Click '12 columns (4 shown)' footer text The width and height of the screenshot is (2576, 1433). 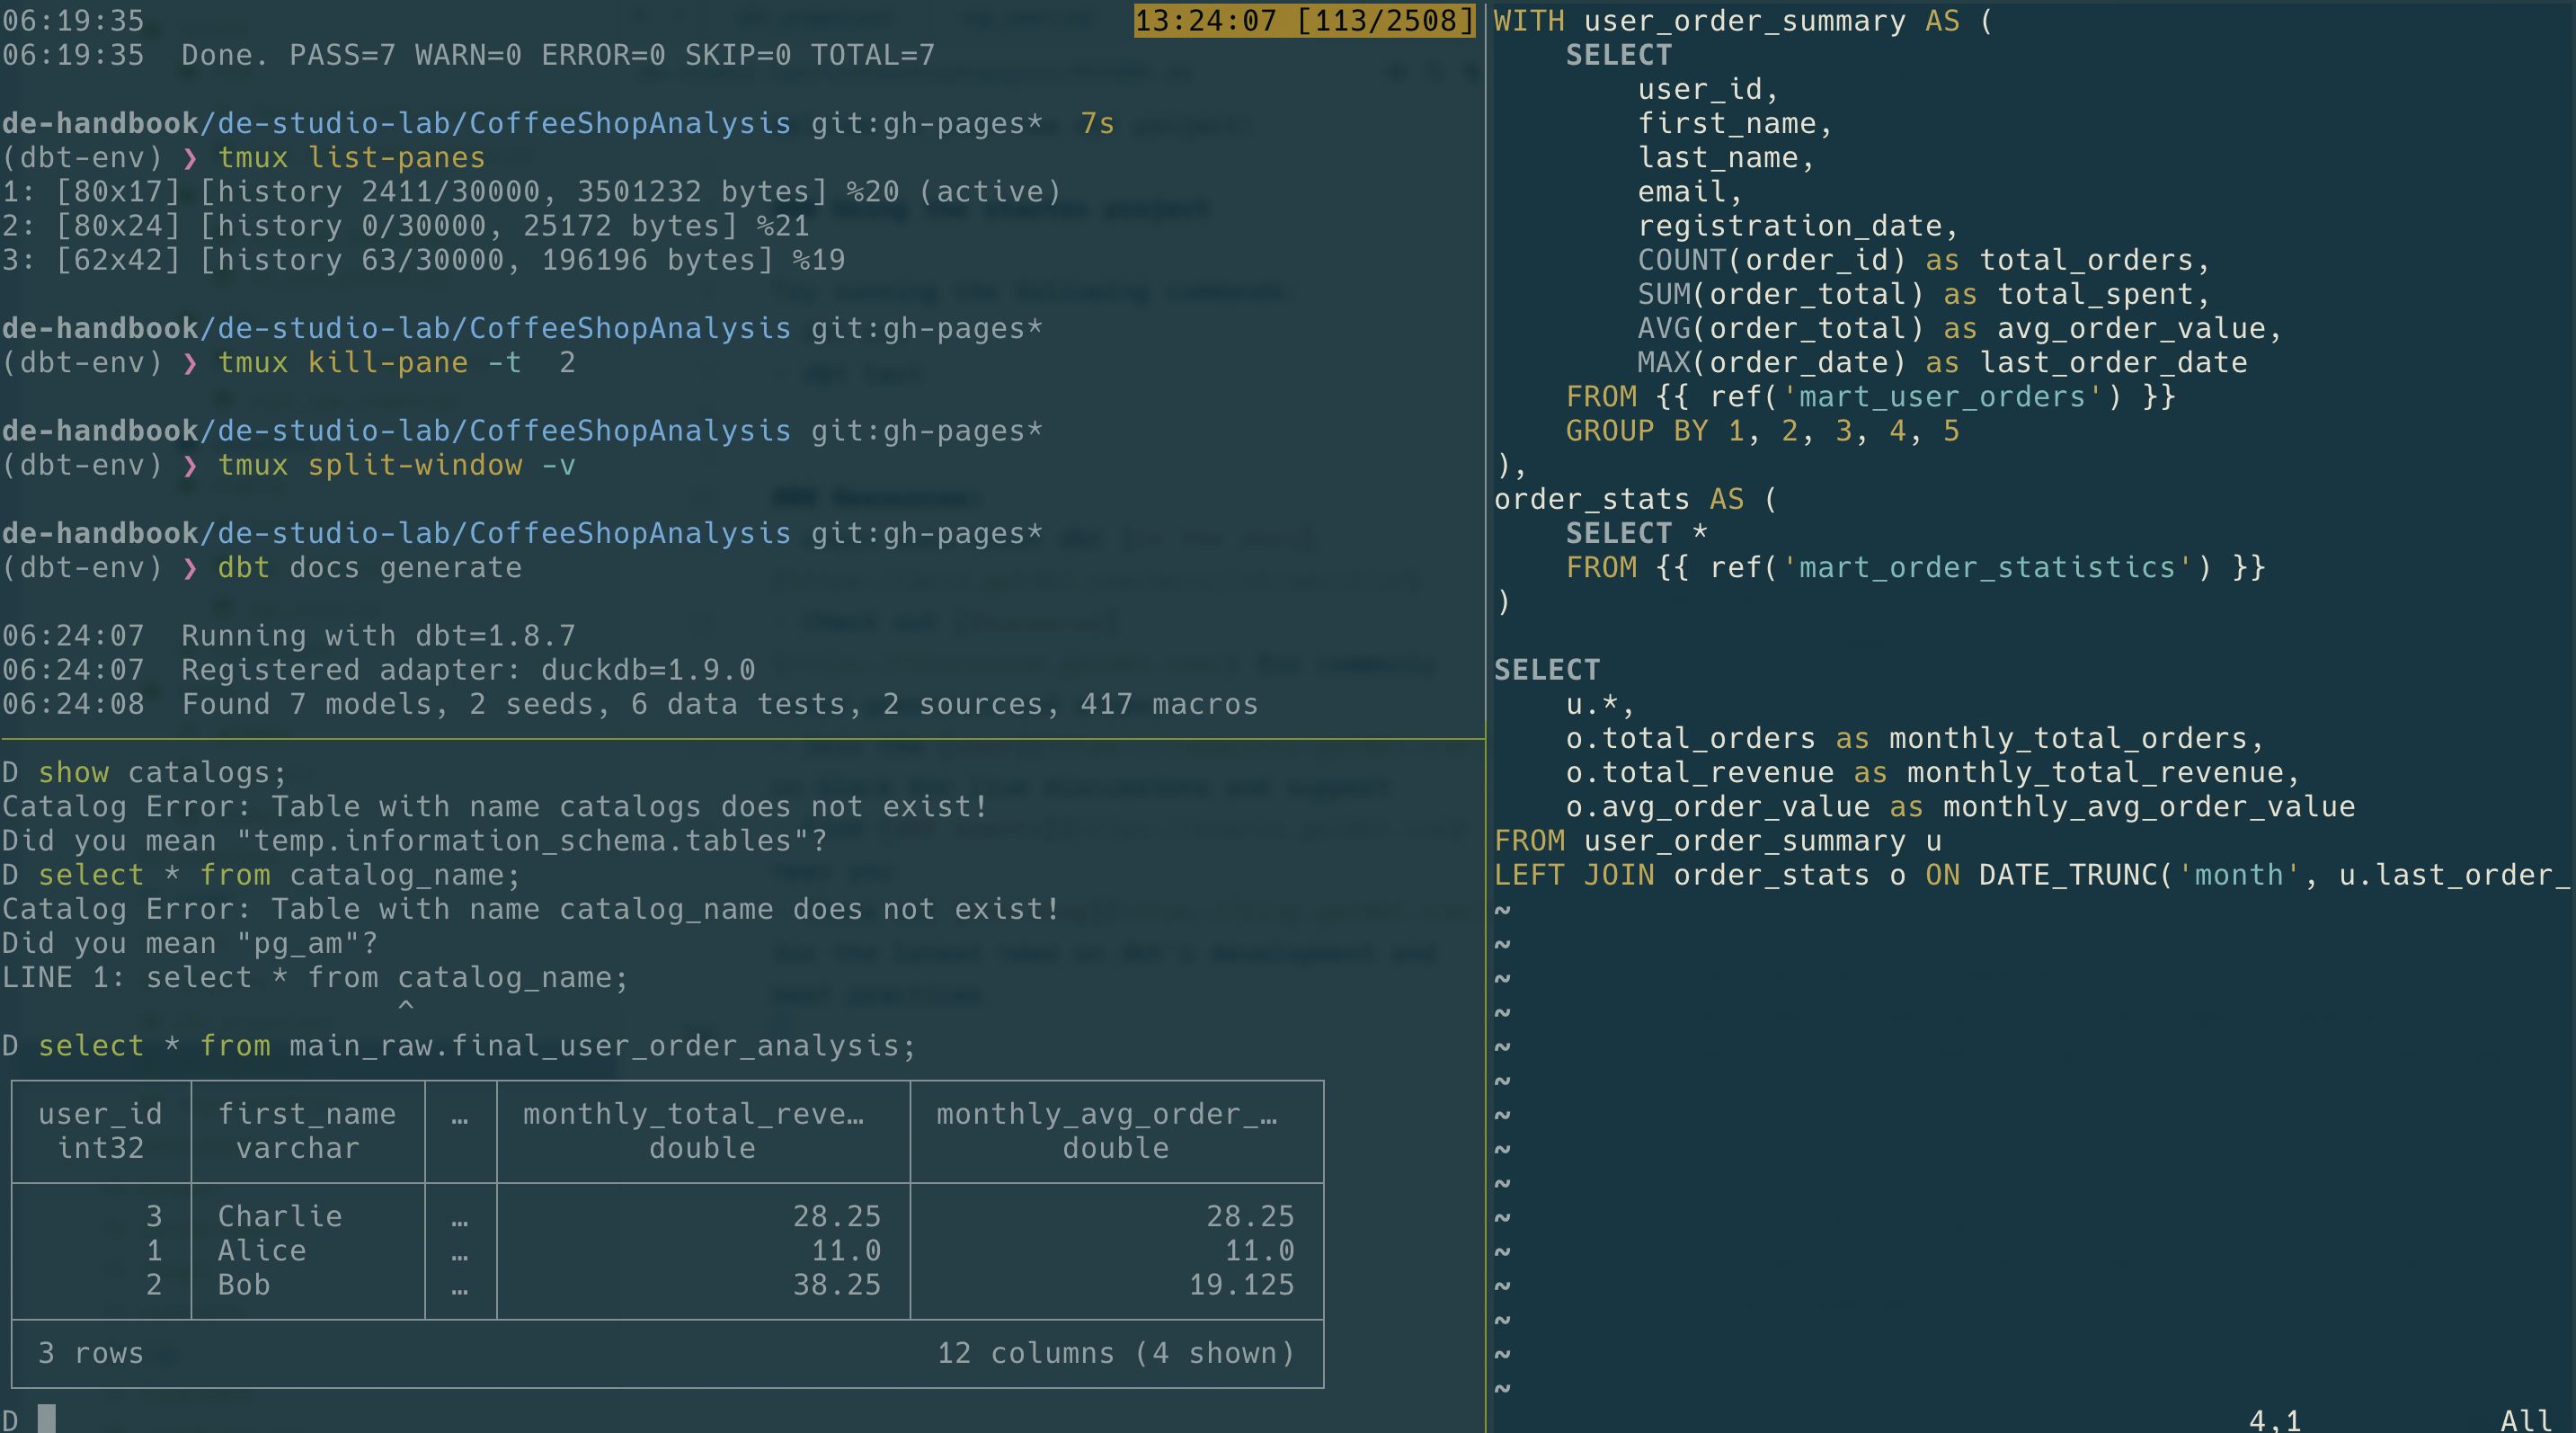pyautogui.click(x=1116, y=1352)
